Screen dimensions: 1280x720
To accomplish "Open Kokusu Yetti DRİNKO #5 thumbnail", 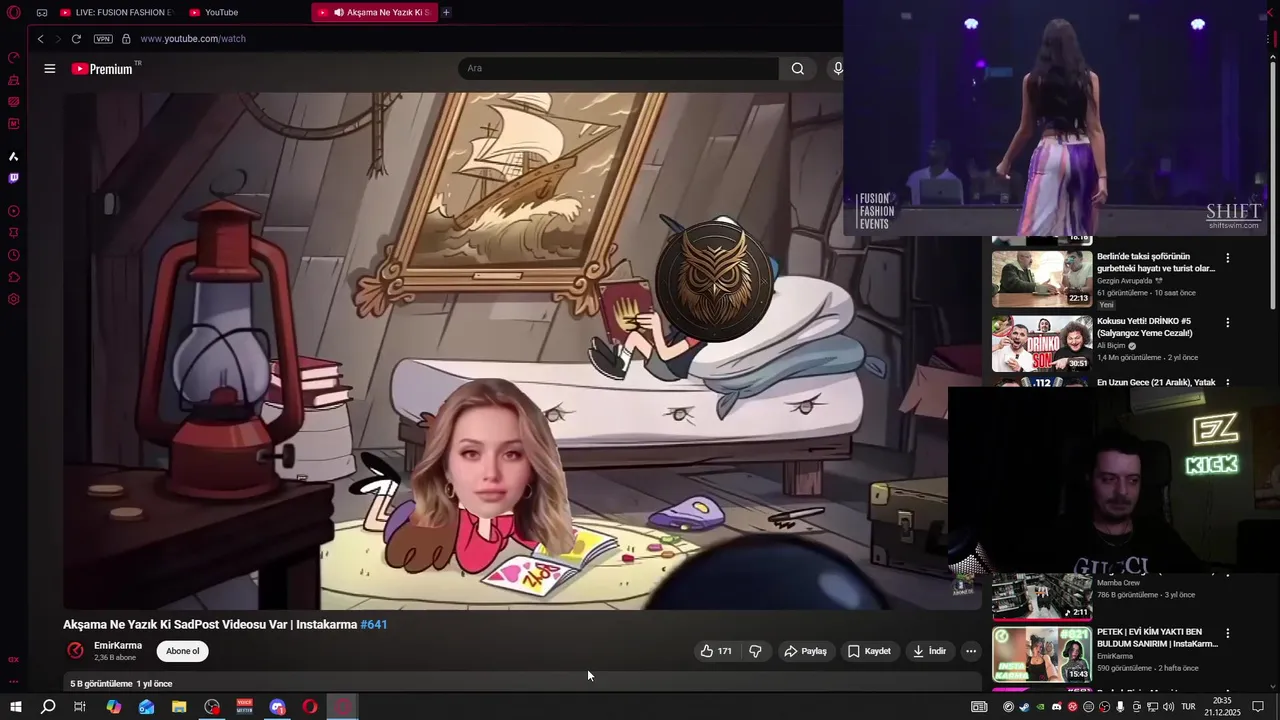I will click(x=1041, y=343).
